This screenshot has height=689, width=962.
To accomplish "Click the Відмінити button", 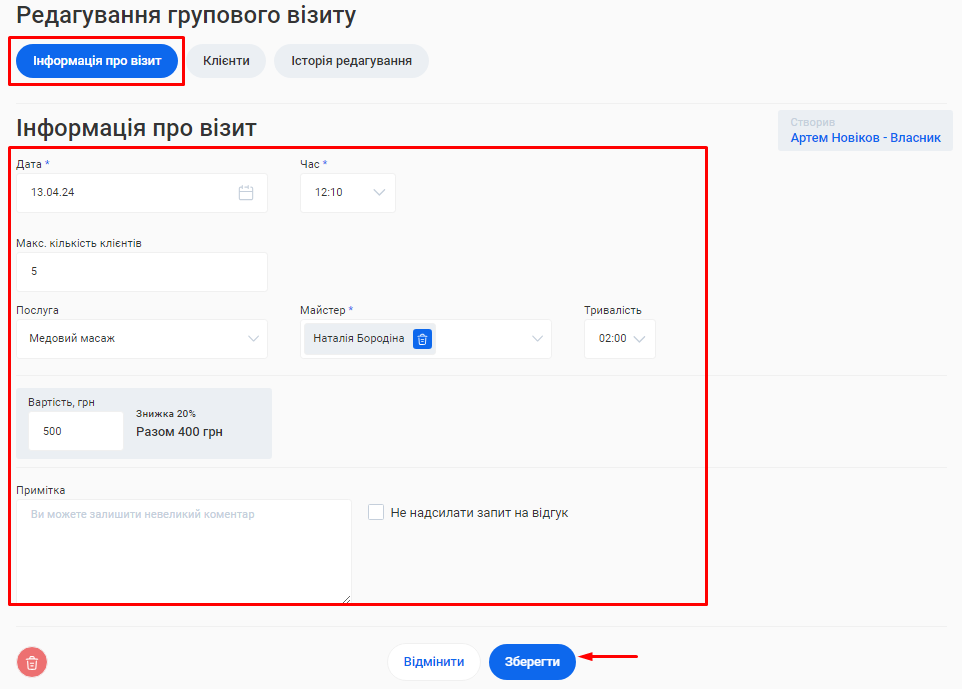I will tap(434, 662).
